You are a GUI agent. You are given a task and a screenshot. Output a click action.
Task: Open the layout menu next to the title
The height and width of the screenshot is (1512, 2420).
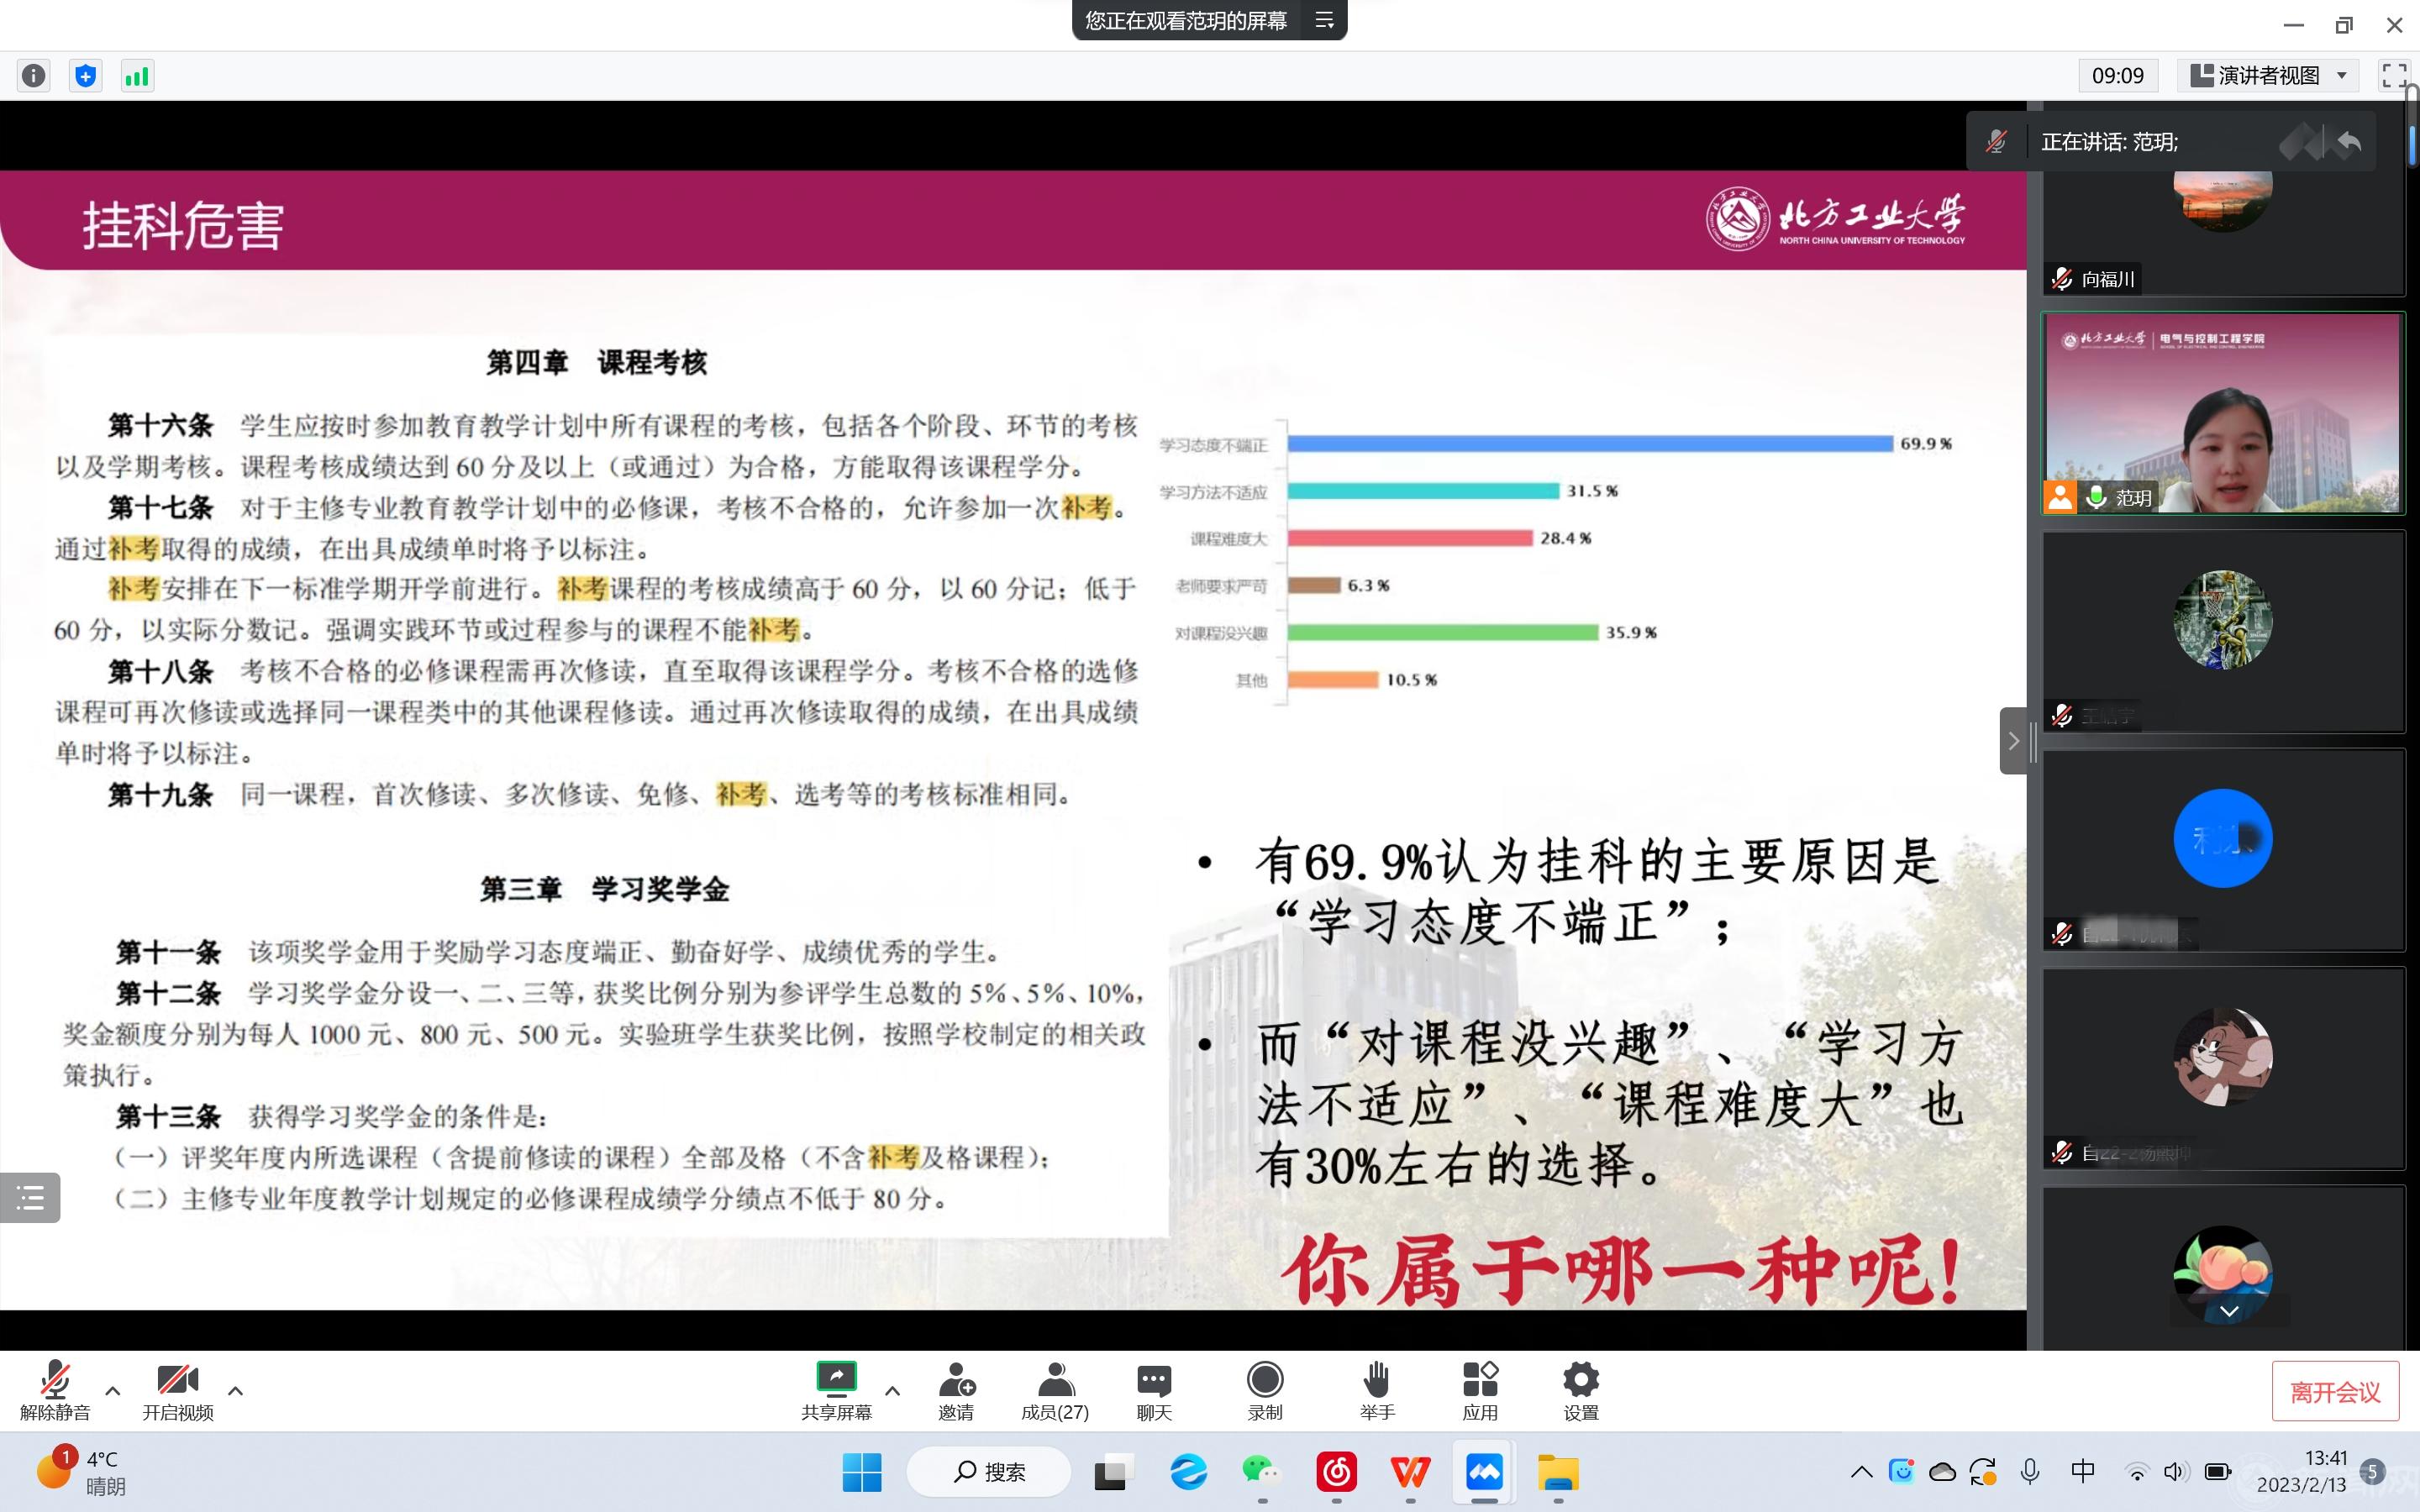coord(1326,20)
